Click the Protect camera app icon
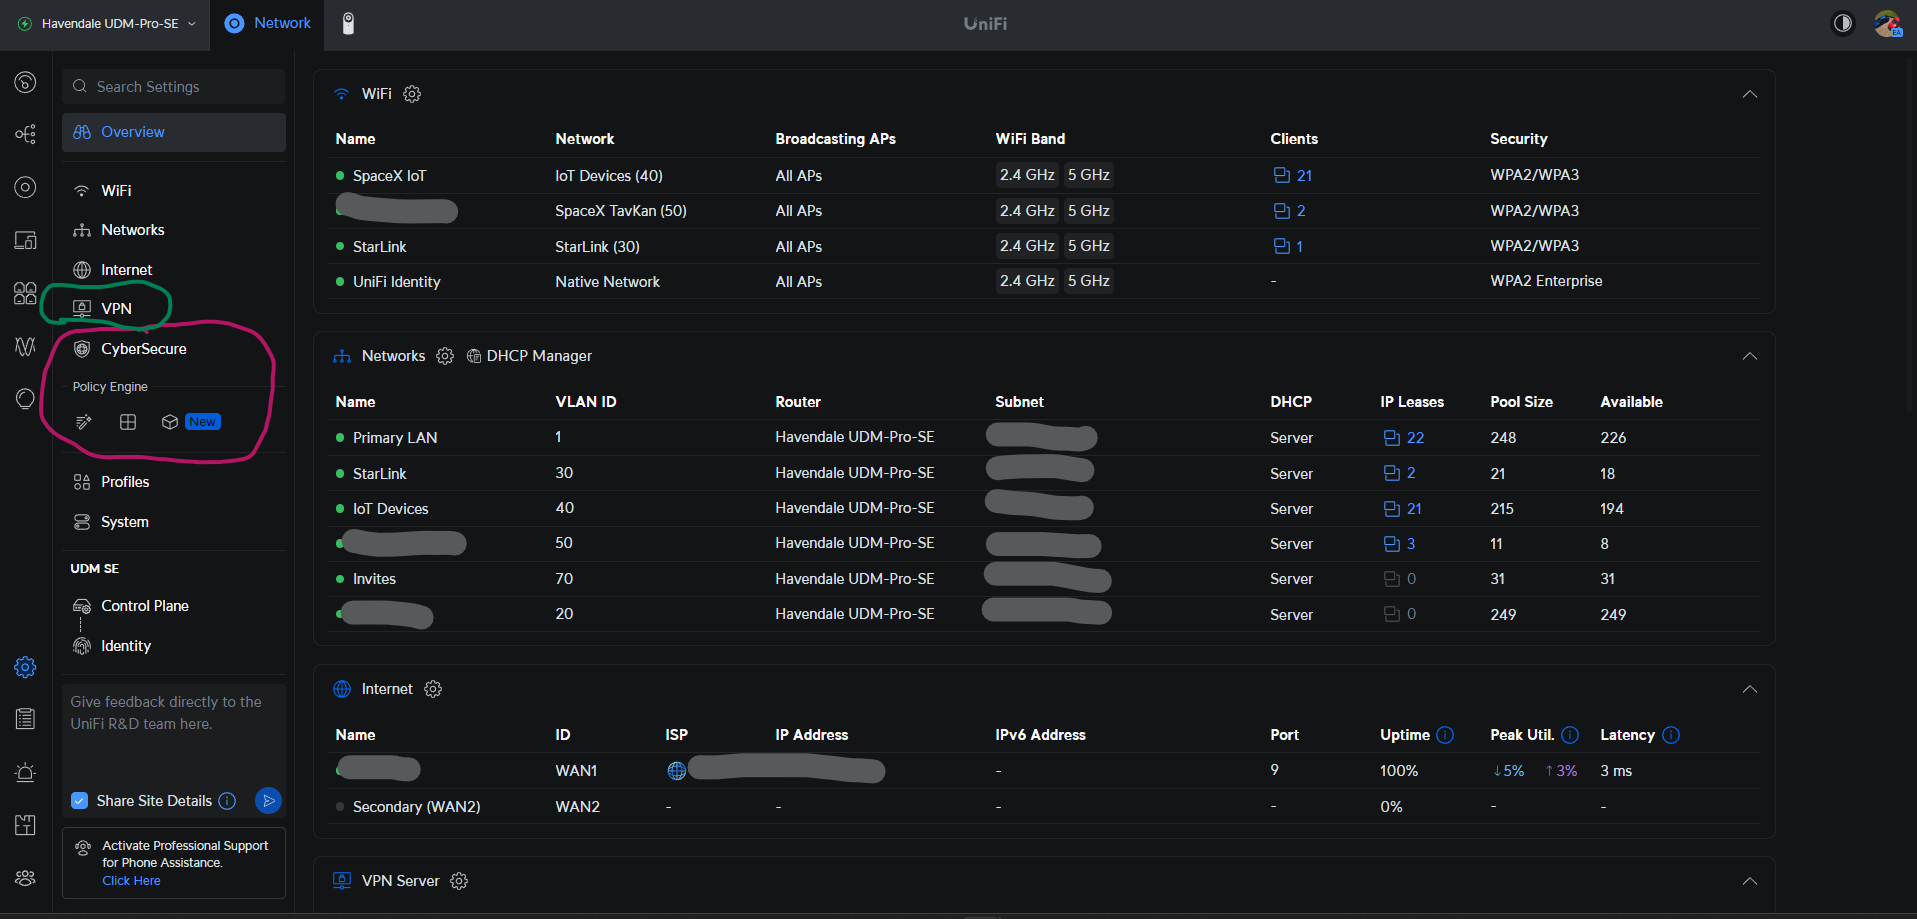The image size is (1917, 919). tap(348, 24)
